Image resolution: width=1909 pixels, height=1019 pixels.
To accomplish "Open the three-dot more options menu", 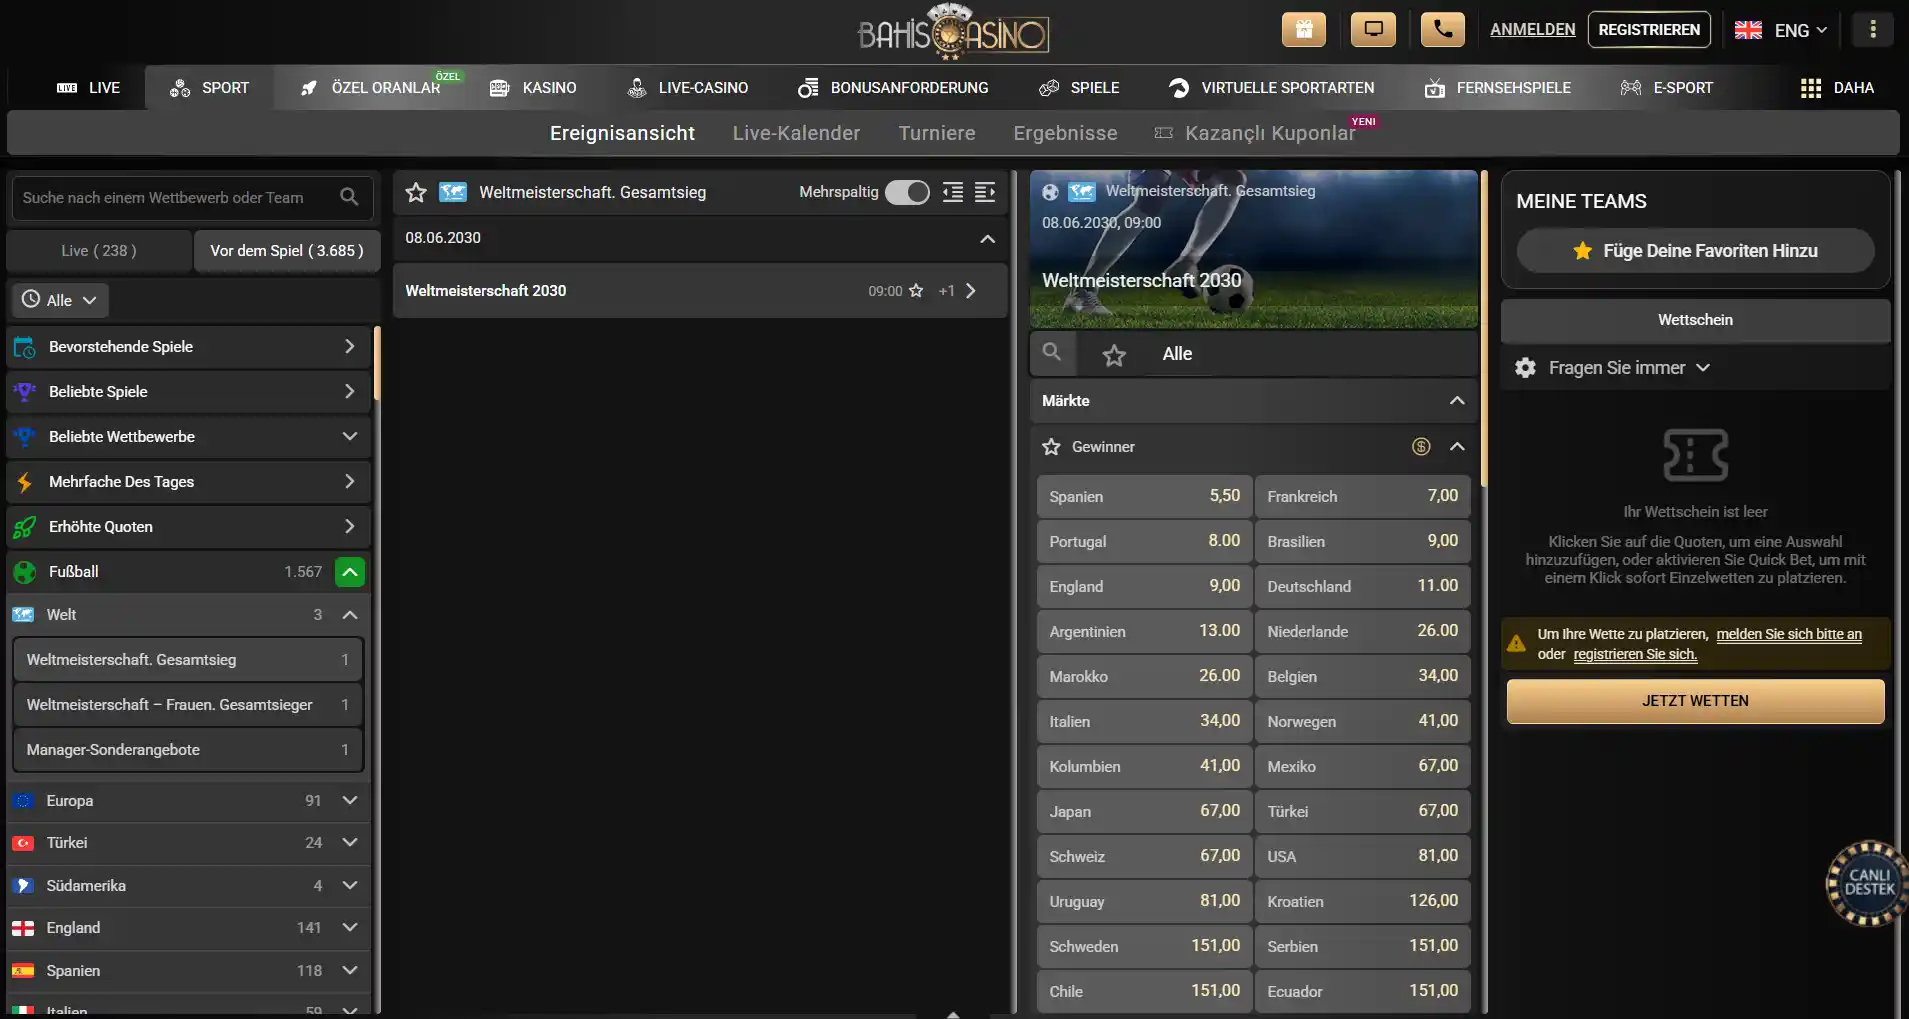I will 1873,29.
